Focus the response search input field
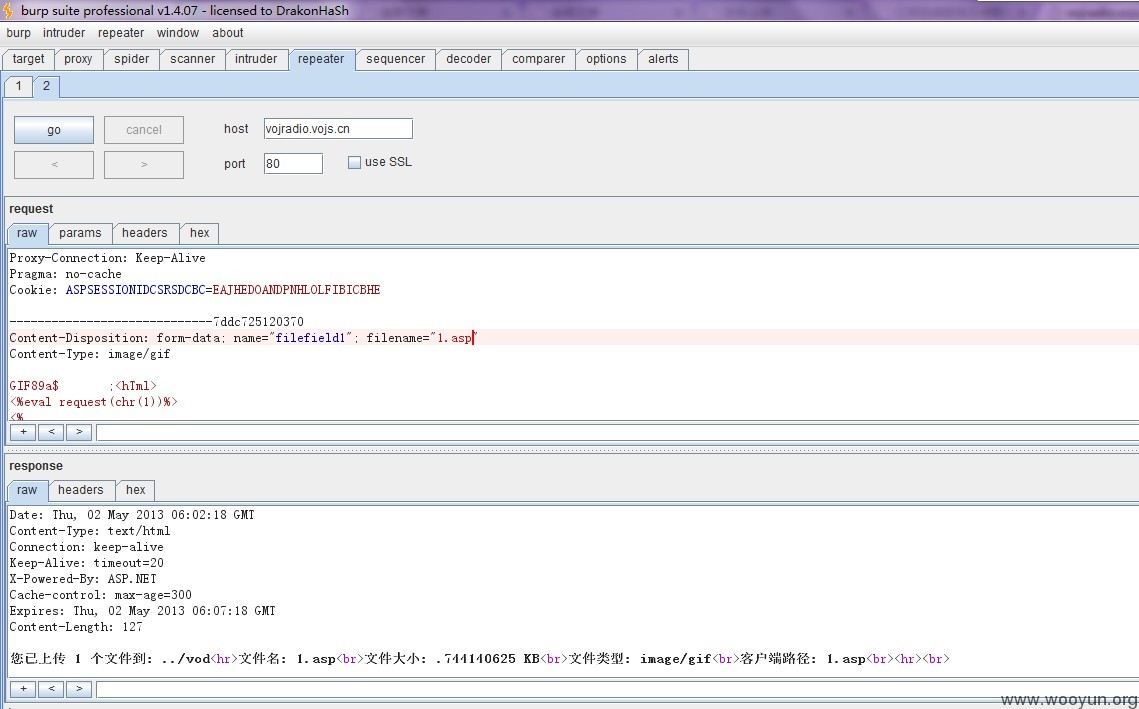1139x709 pixels. 617,689
